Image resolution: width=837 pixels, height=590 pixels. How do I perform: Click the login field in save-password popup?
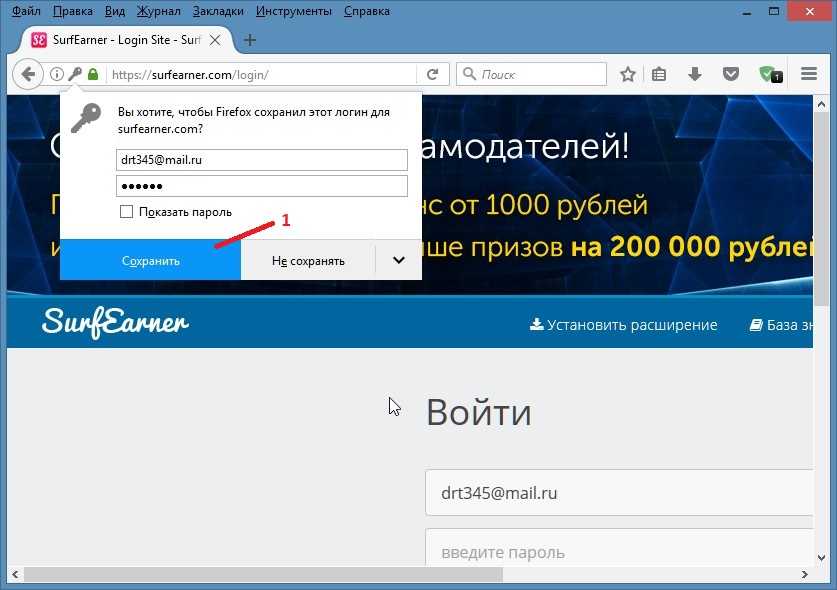tap(262, 160)
